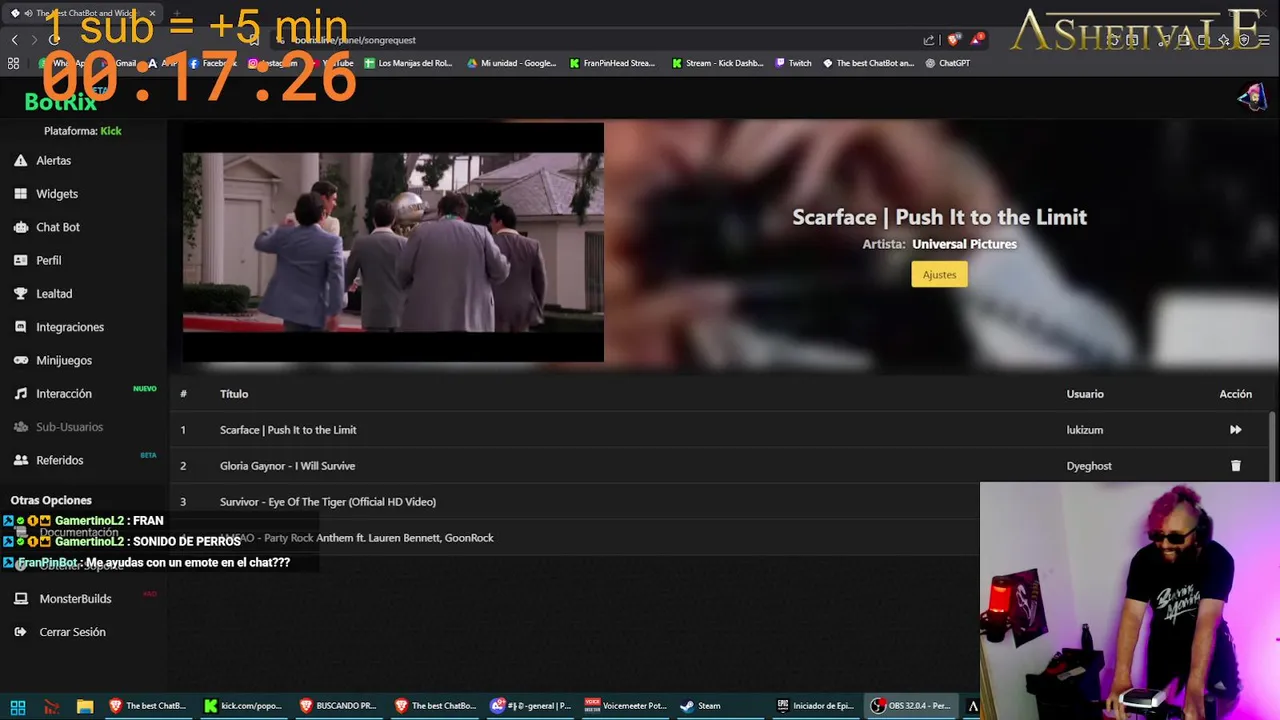The height and width of the screenshot is (720, 1280).
Task: Open the 'Los Manijas del Rol...' bookmark
Action: 408,63
